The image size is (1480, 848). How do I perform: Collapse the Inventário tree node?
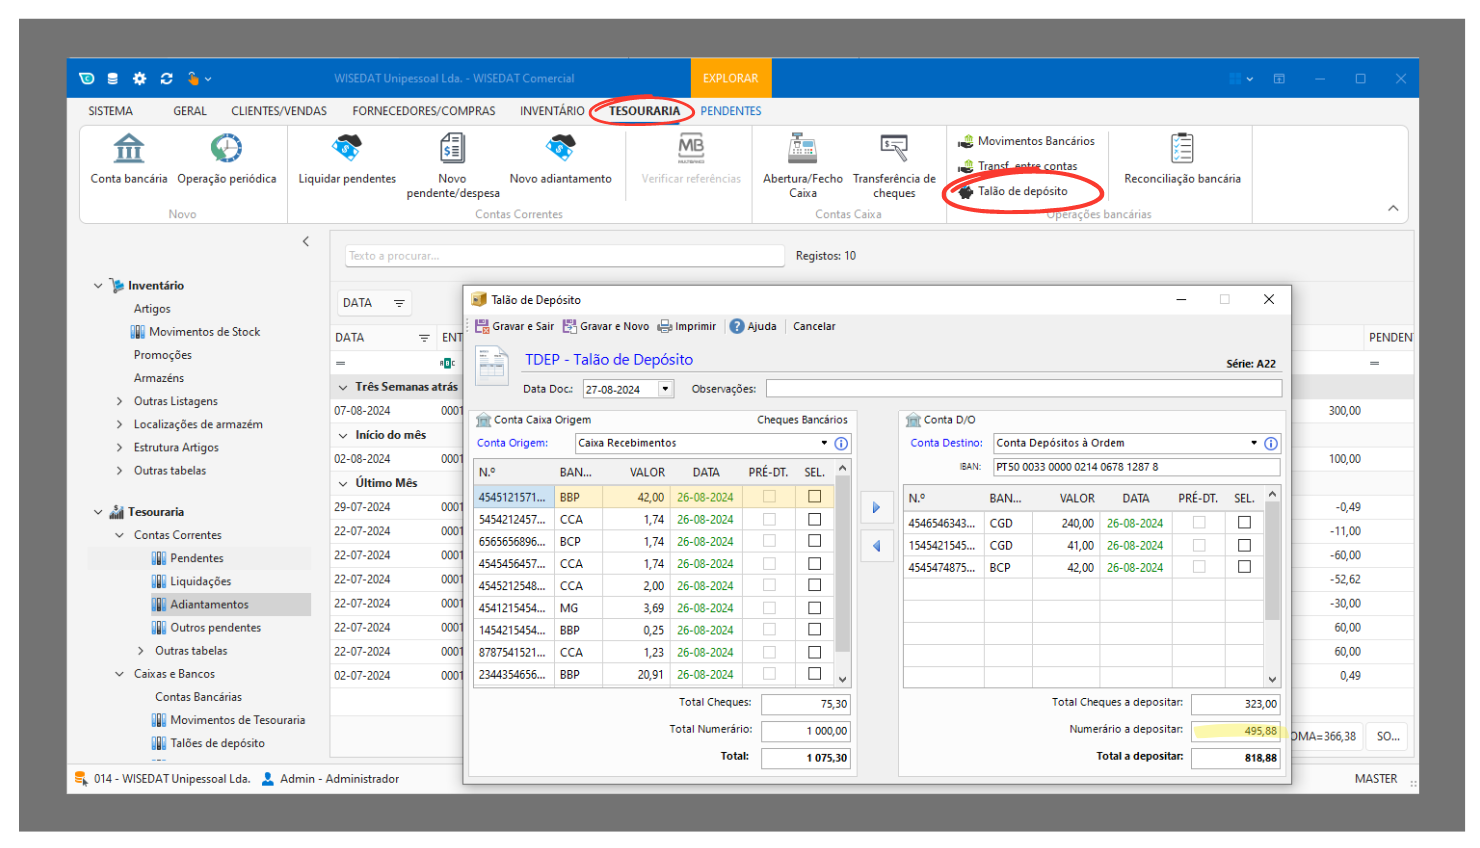click(98, 286)
